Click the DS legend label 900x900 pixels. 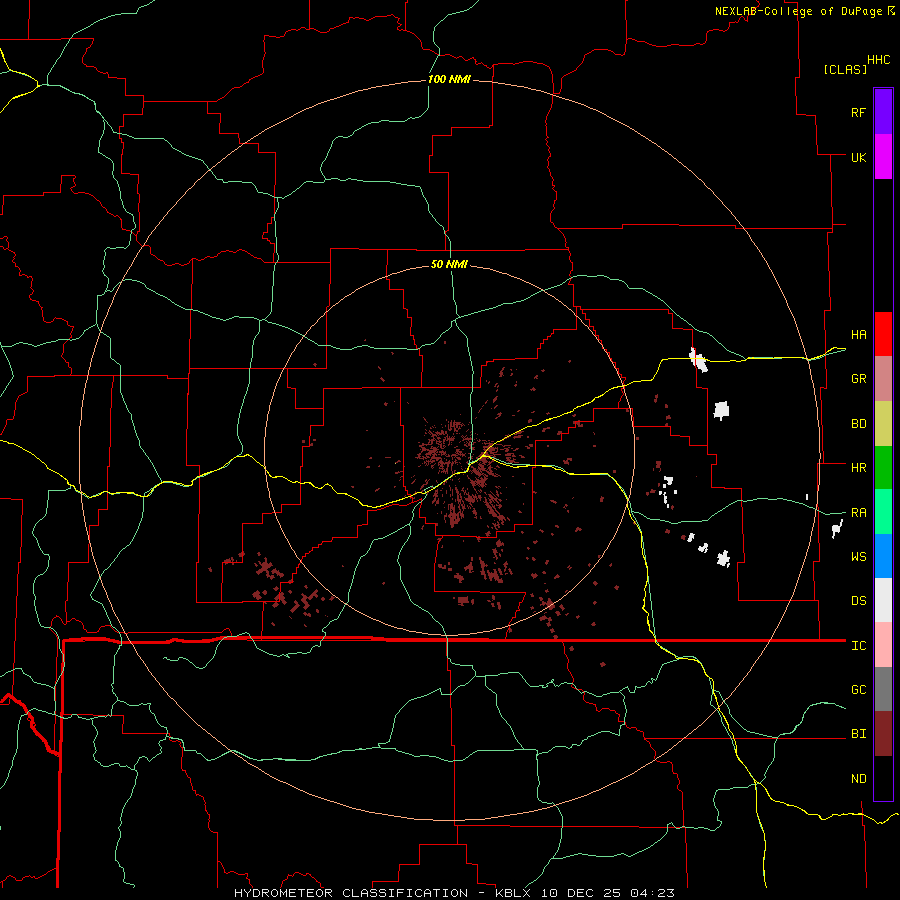click(858, 601)
